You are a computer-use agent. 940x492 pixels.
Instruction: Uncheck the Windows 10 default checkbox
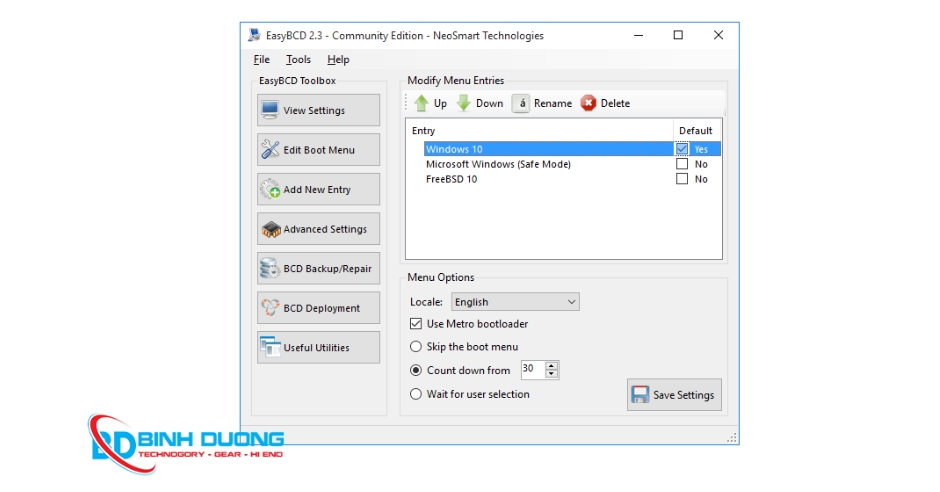coord(682,149)
